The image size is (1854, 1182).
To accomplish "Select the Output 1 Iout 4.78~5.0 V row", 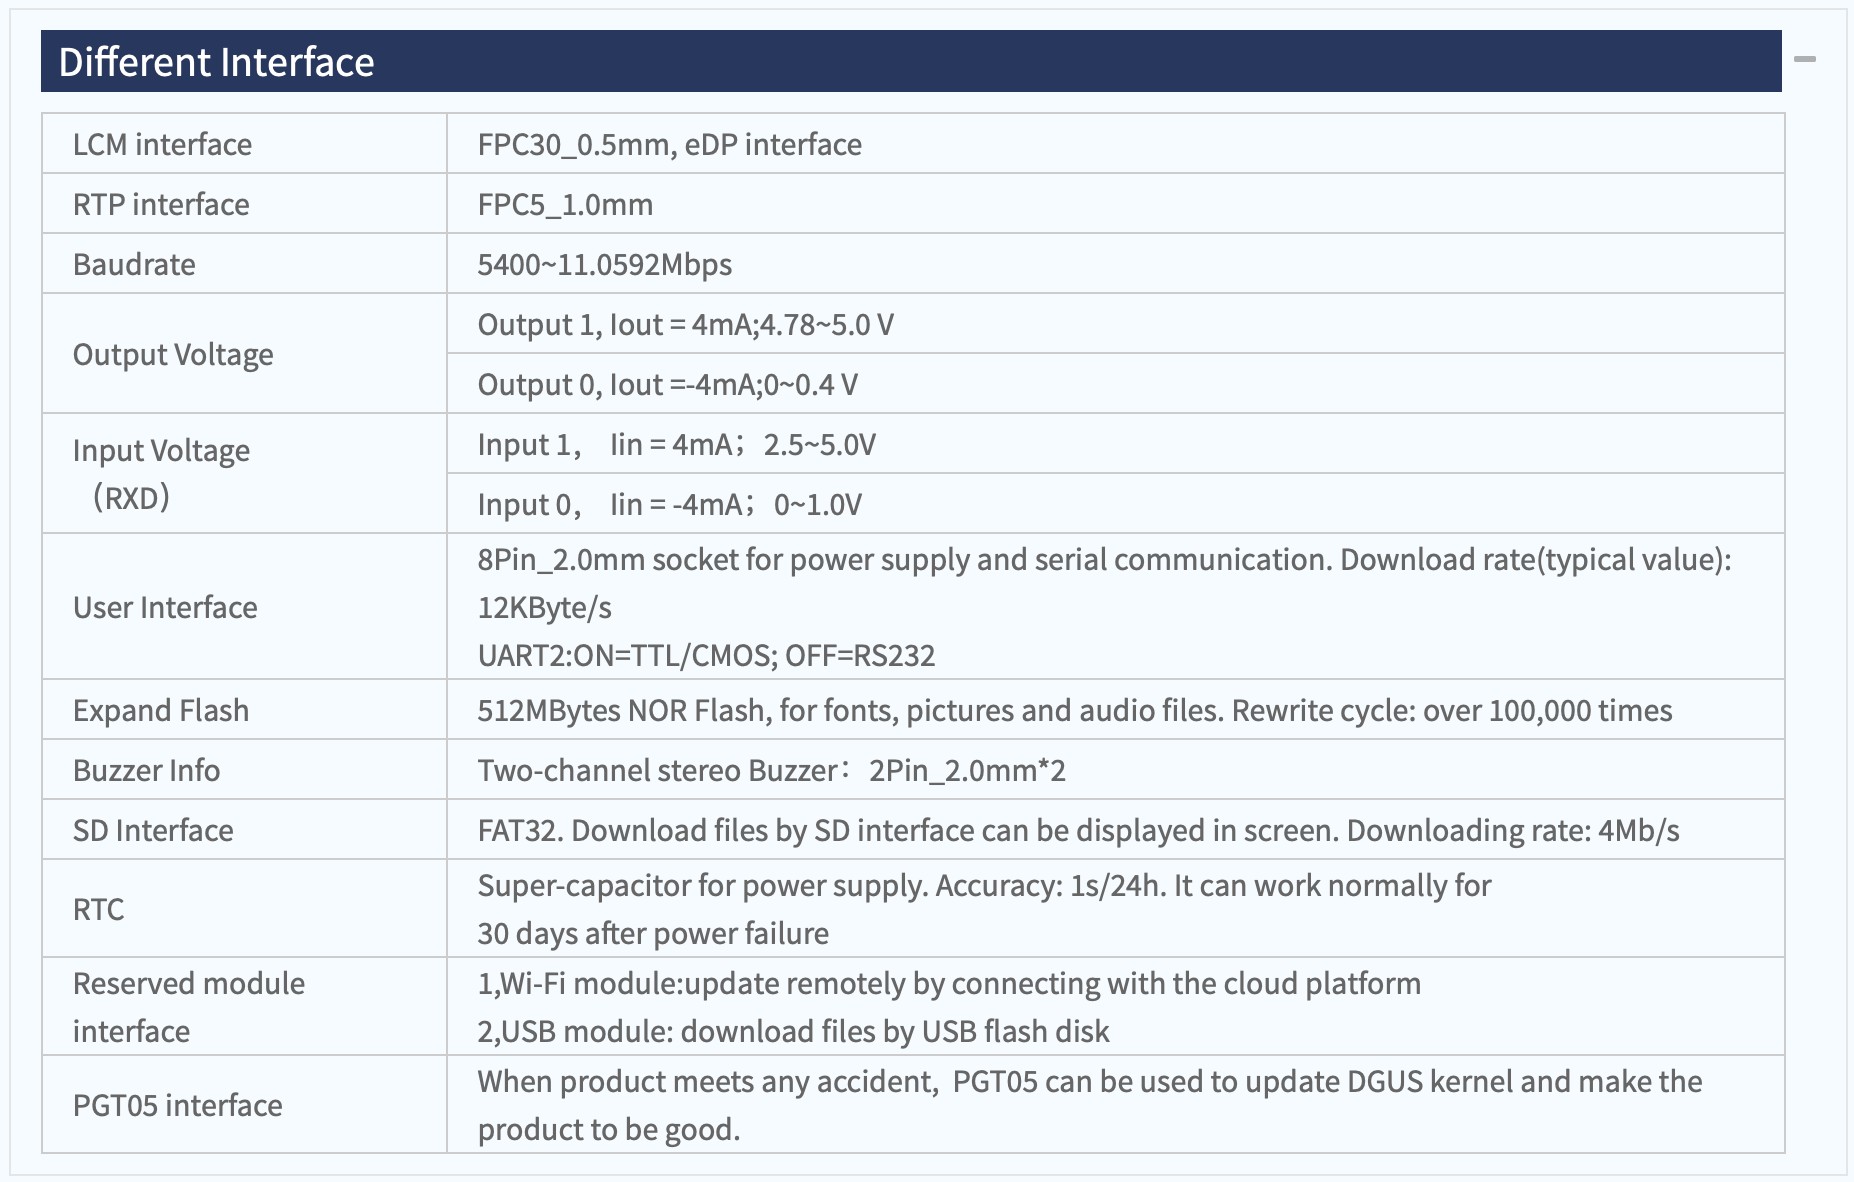I will (1115, 324).
